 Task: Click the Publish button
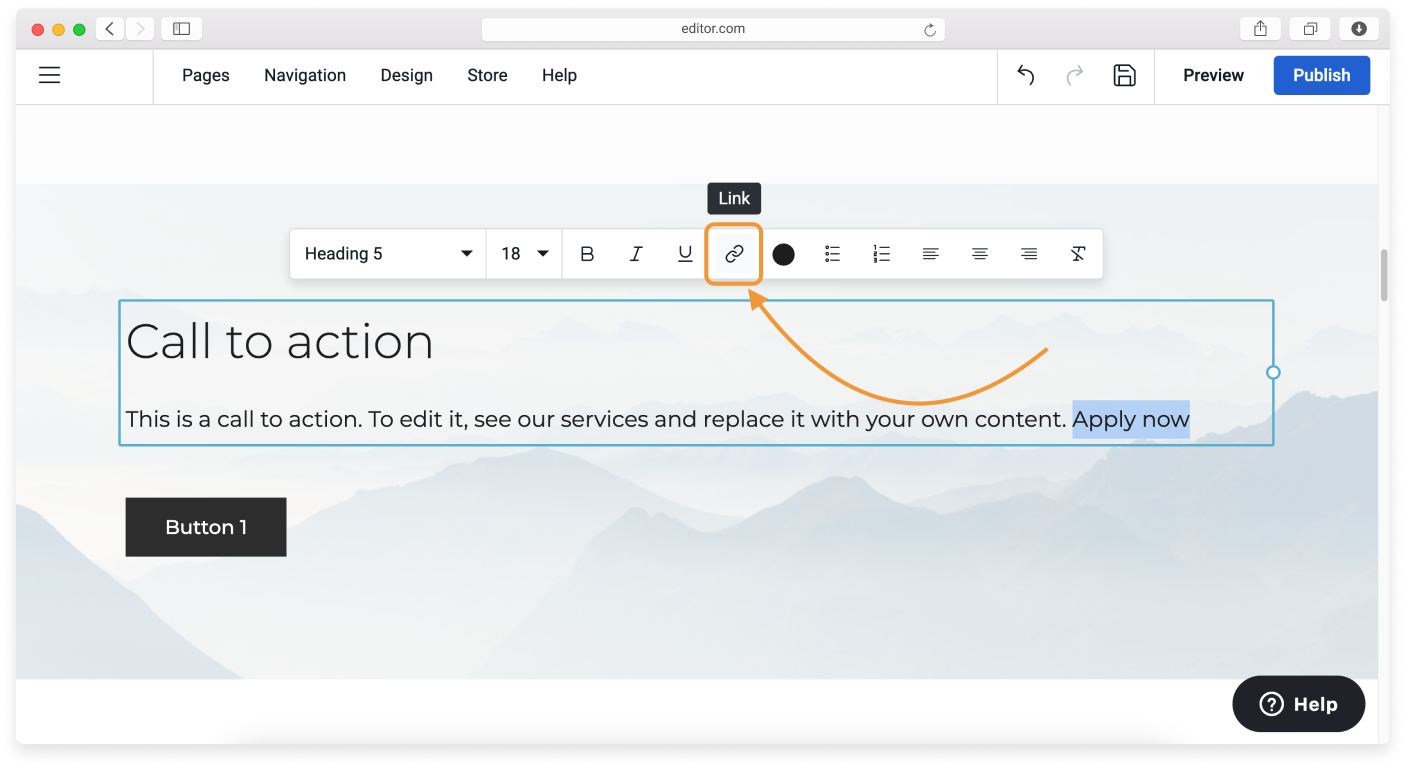[x=1321, y=75]
